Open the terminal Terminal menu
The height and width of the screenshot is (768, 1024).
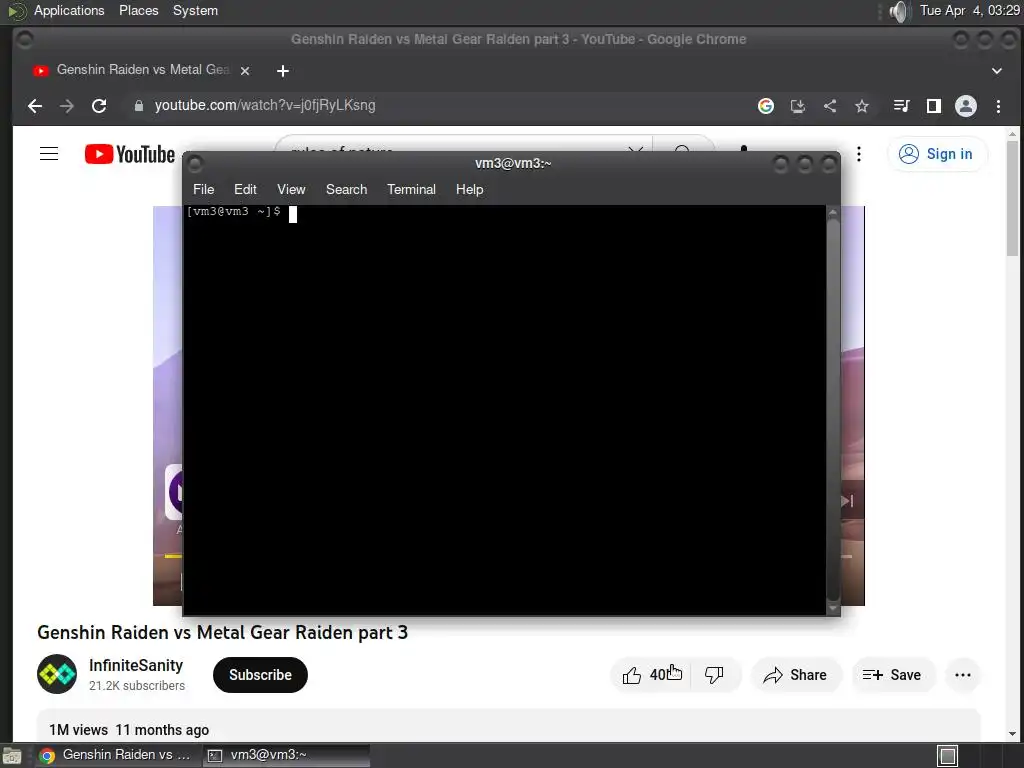(411, 189)
